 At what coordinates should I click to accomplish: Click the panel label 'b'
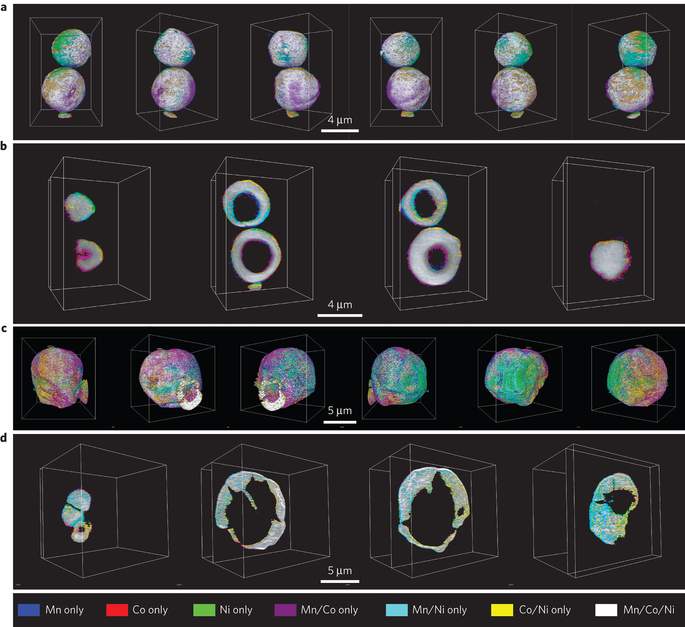(4, 146)
